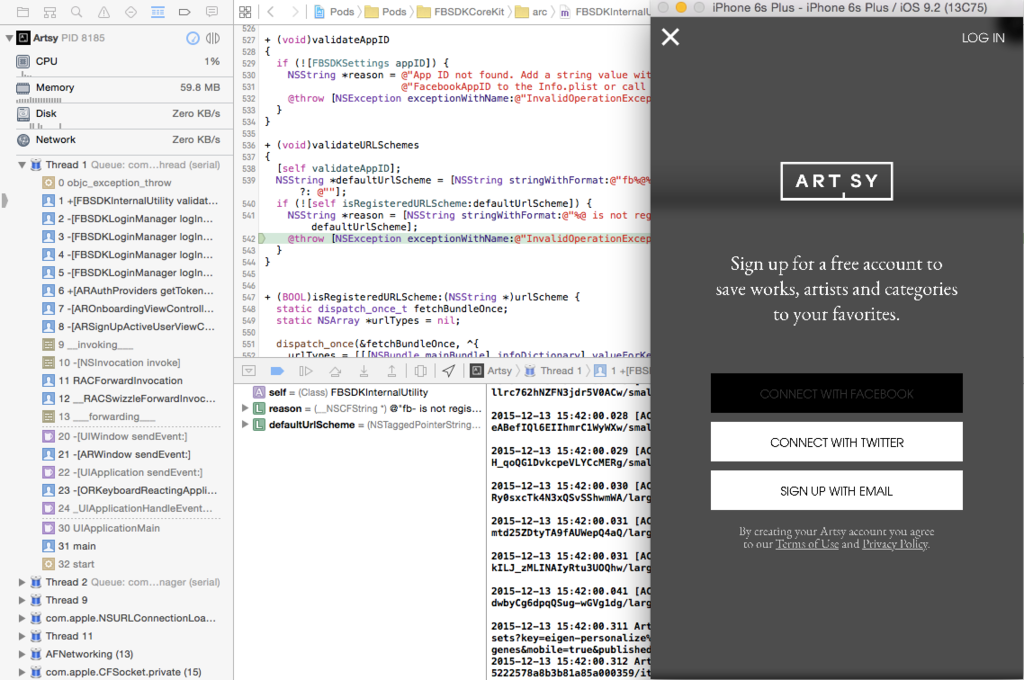Viewport: 1024px width, 680px height.
Task: Click Pods project in jump bar
Action: (334, 12)
